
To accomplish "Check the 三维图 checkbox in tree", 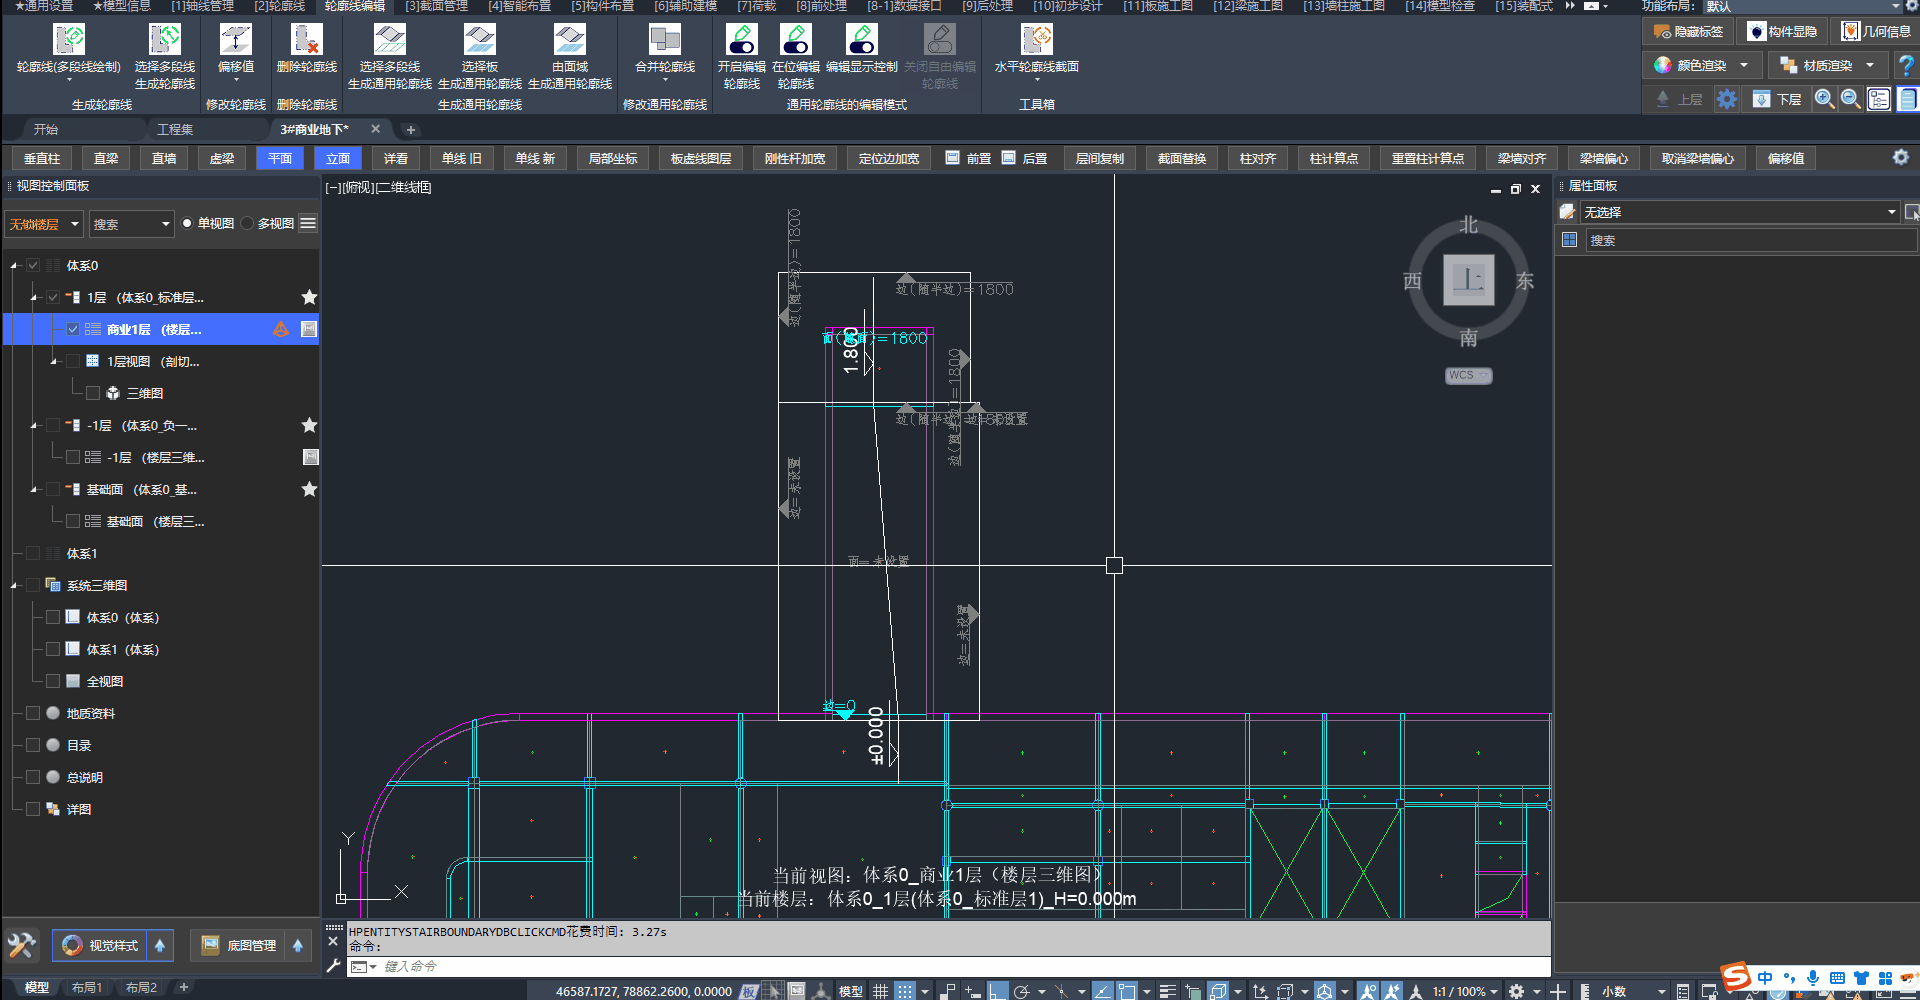I will pos(93,393).
